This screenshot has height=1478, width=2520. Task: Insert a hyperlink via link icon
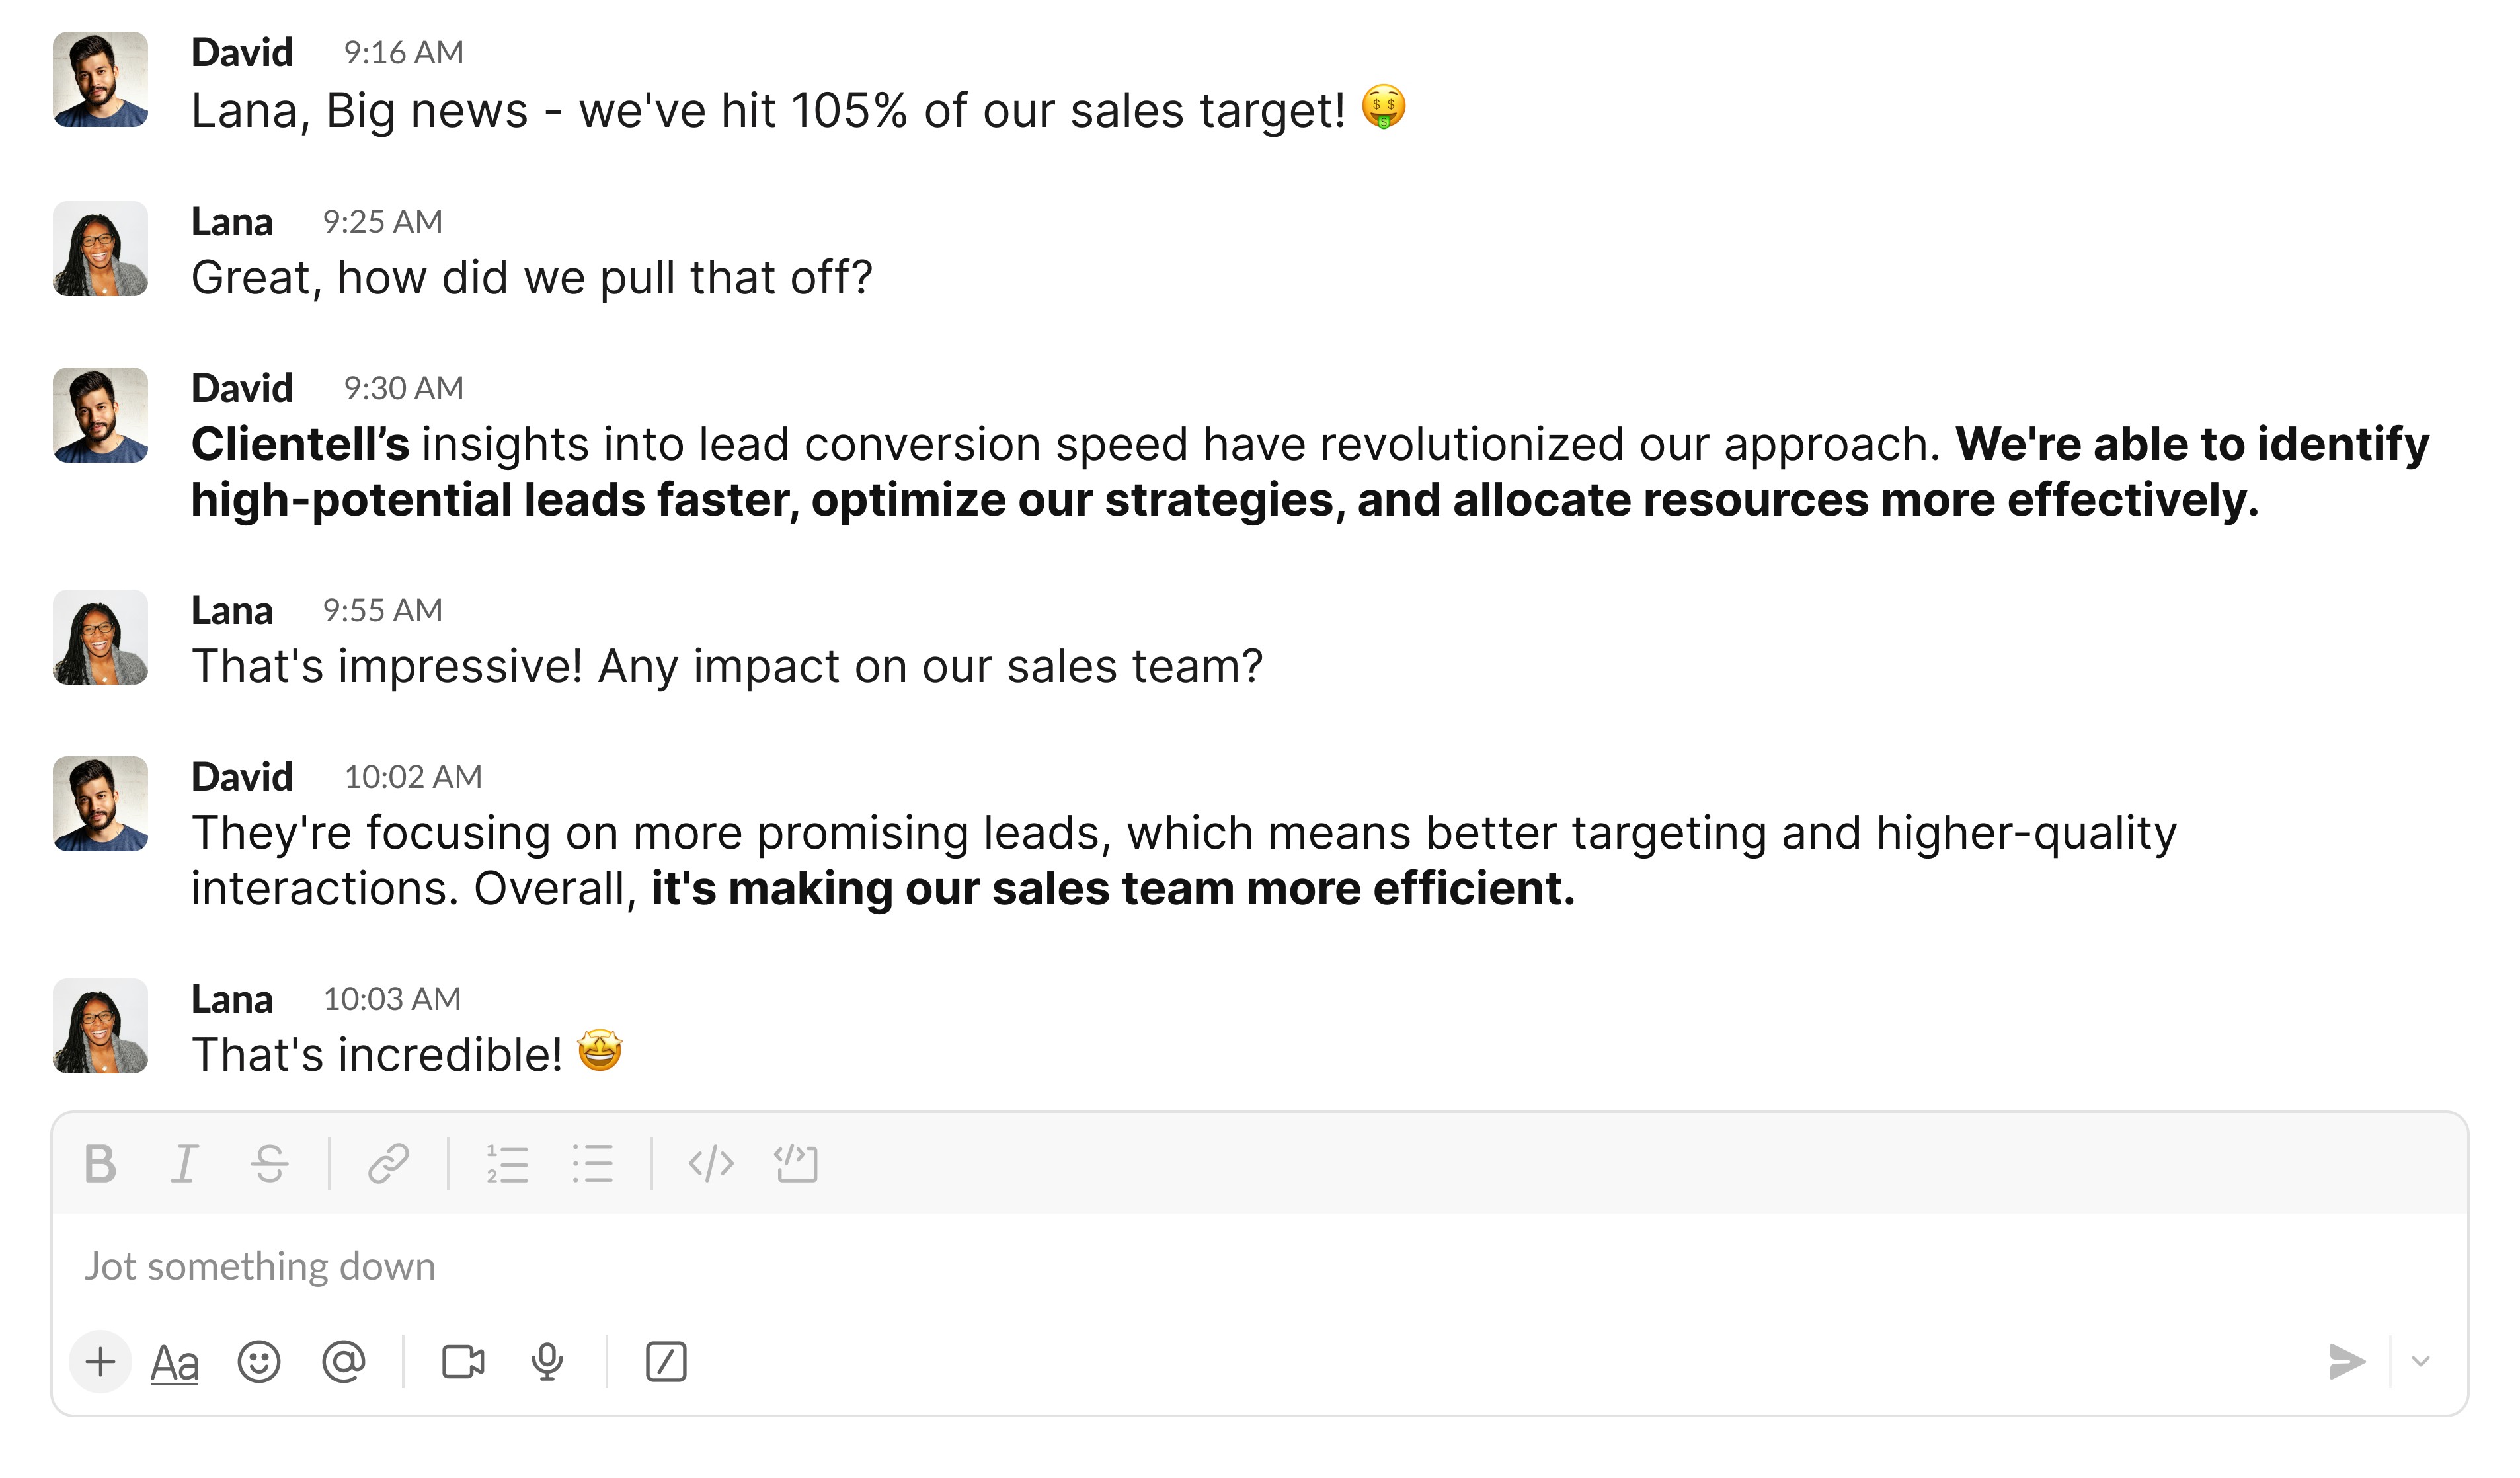388,1164
